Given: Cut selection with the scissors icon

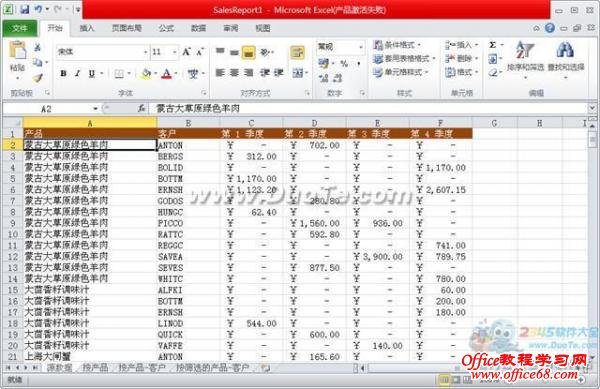Looking at the screenshot, I should [x=38, y=47].
